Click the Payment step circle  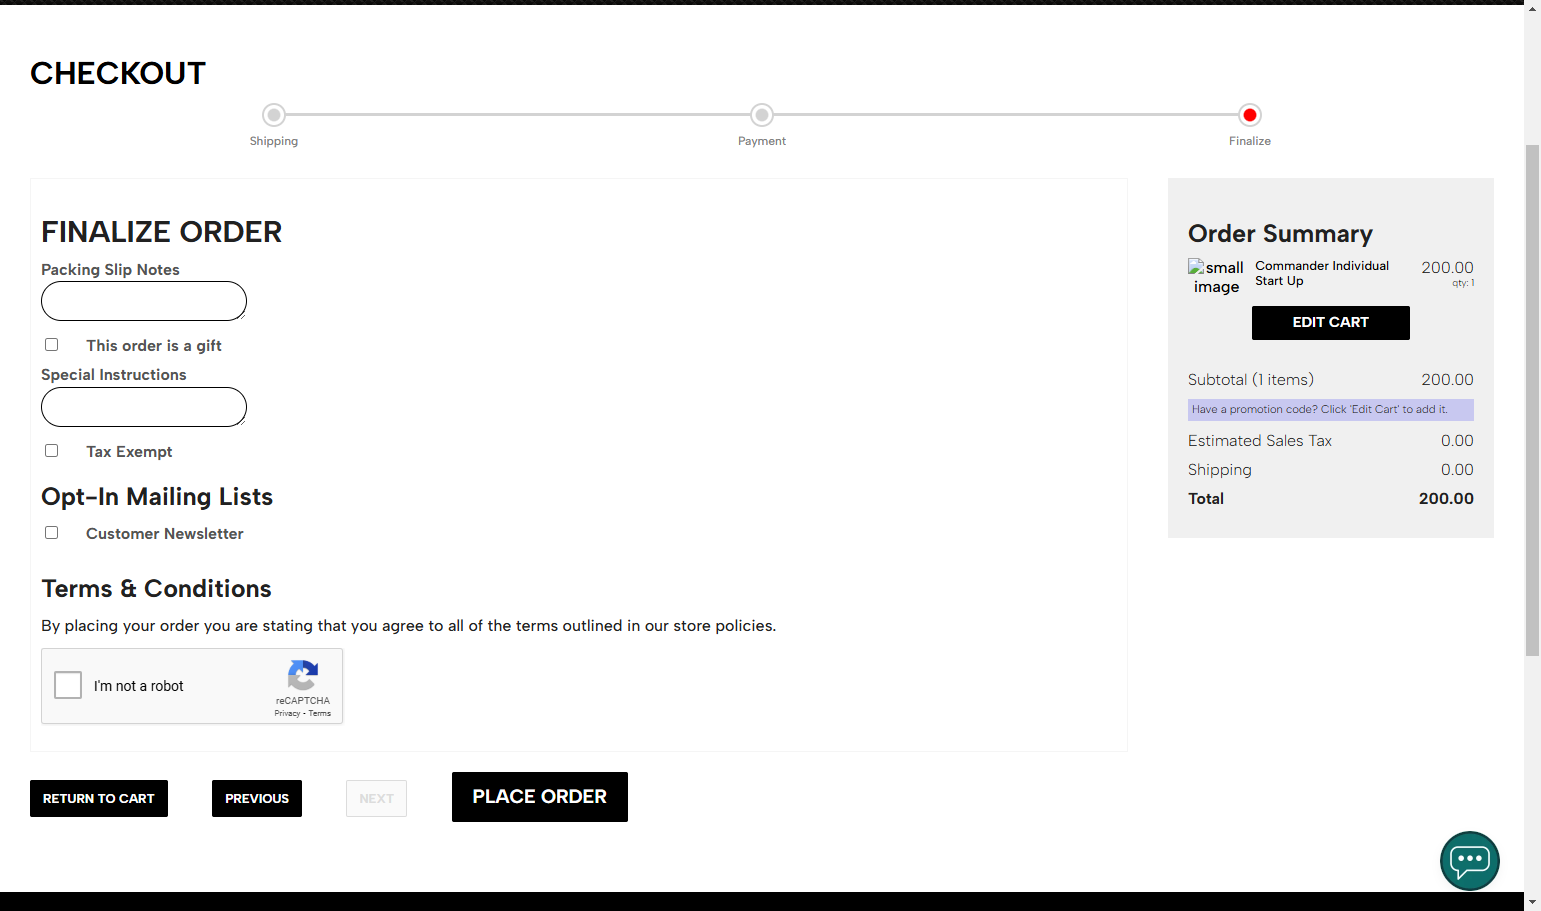point(762,115)
